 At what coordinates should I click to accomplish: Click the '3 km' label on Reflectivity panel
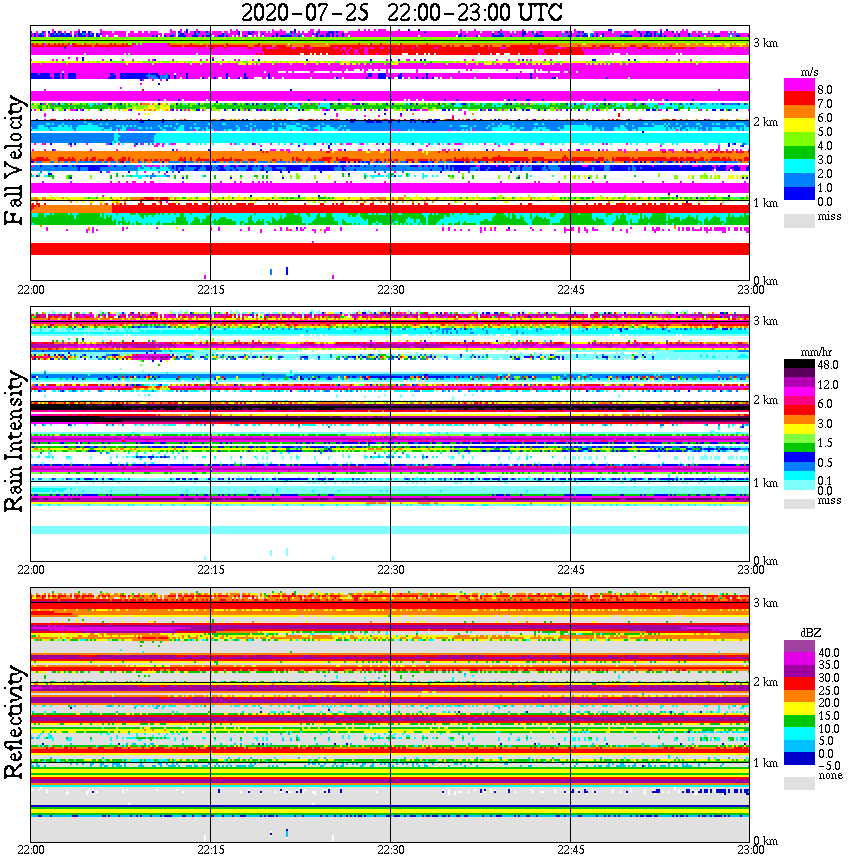coord(765,603)
